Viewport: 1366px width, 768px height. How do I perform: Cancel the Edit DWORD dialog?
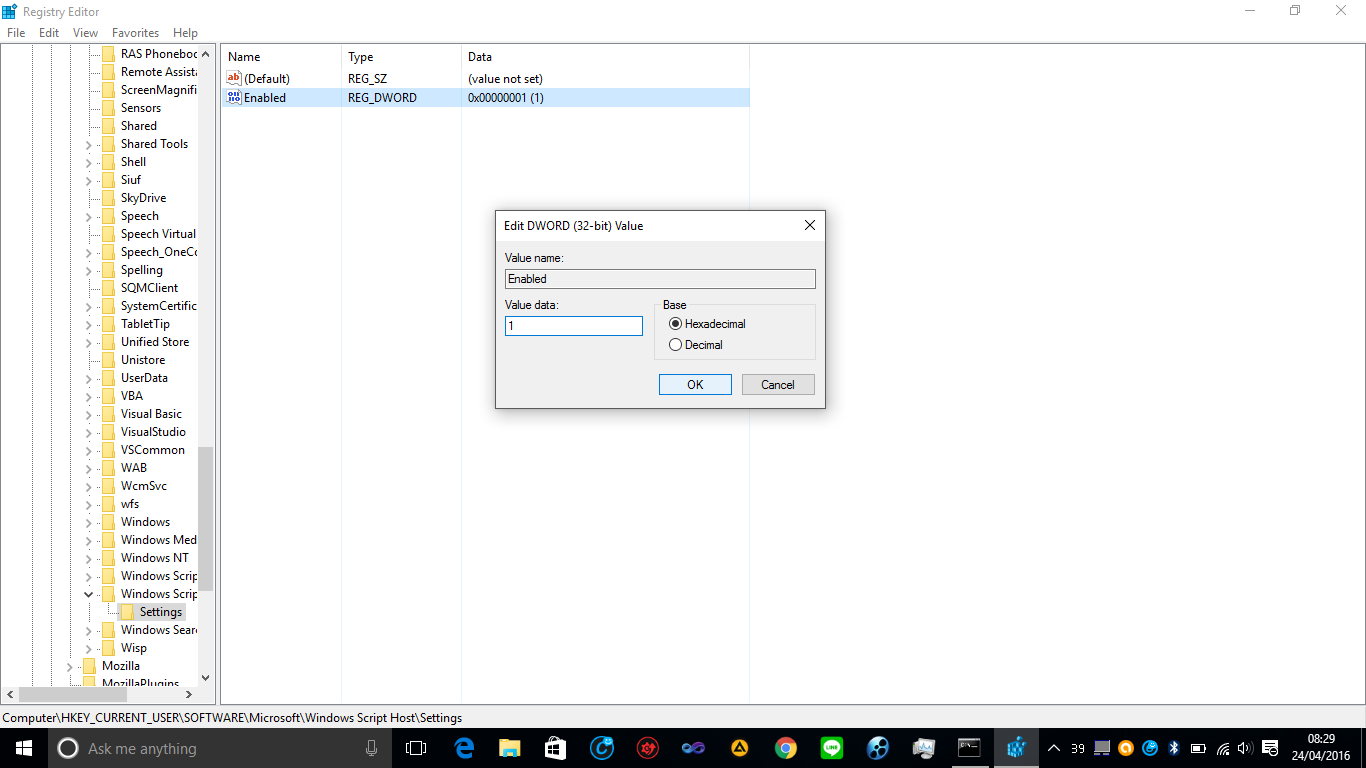click(x=778, y=385)
